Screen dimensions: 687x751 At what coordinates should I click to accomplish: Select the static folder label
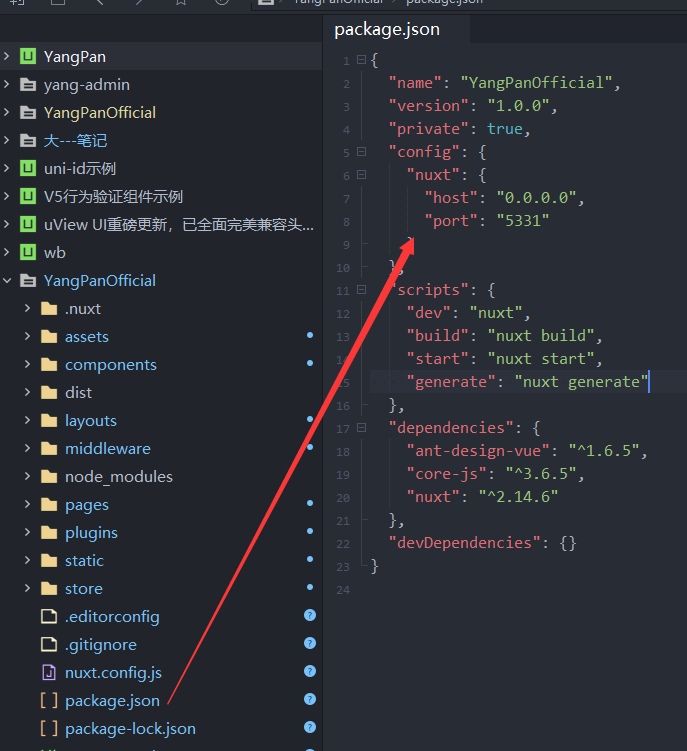pyautogui.click(x=84, y=561)
